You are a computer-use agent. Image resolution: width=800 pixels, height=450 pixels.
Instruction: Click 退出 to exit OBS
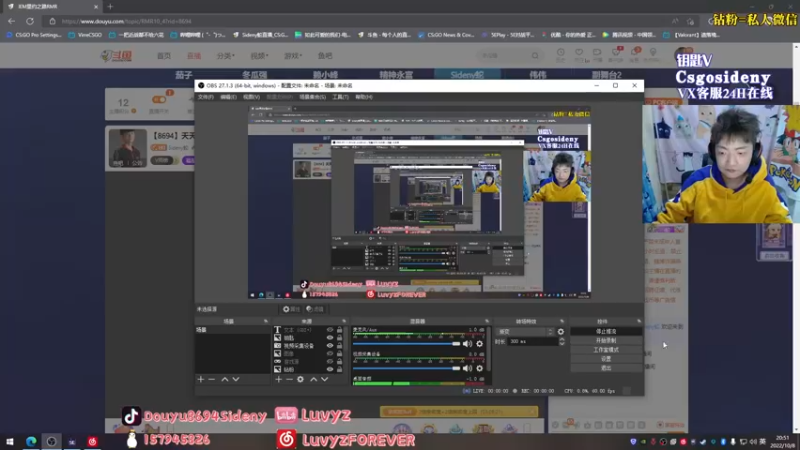(x=606, y=368)
